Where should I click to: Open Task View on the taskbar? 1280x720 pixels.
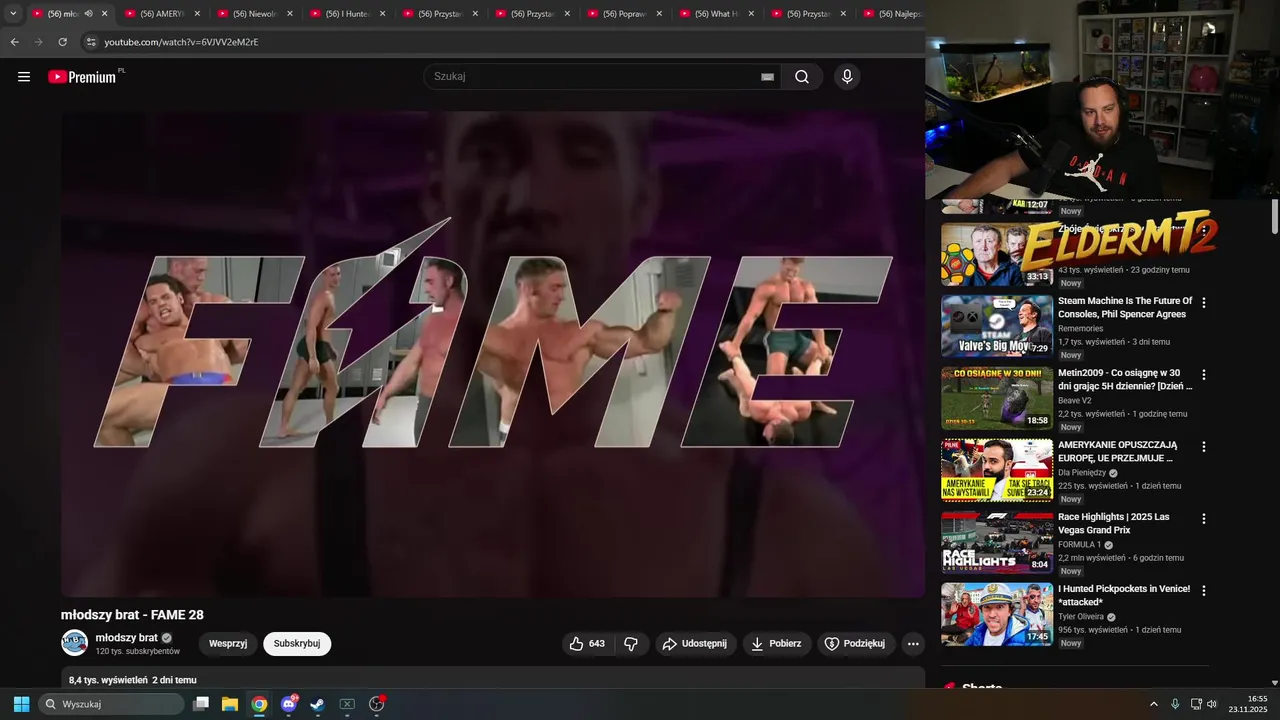pyautogui.click(x=201, y=704)
